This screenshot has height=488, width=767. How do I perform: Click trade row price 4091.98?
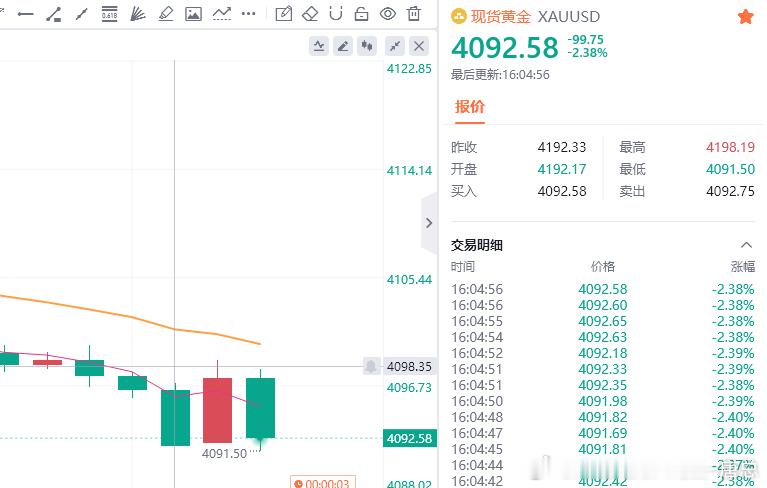(x=603, y=401)
